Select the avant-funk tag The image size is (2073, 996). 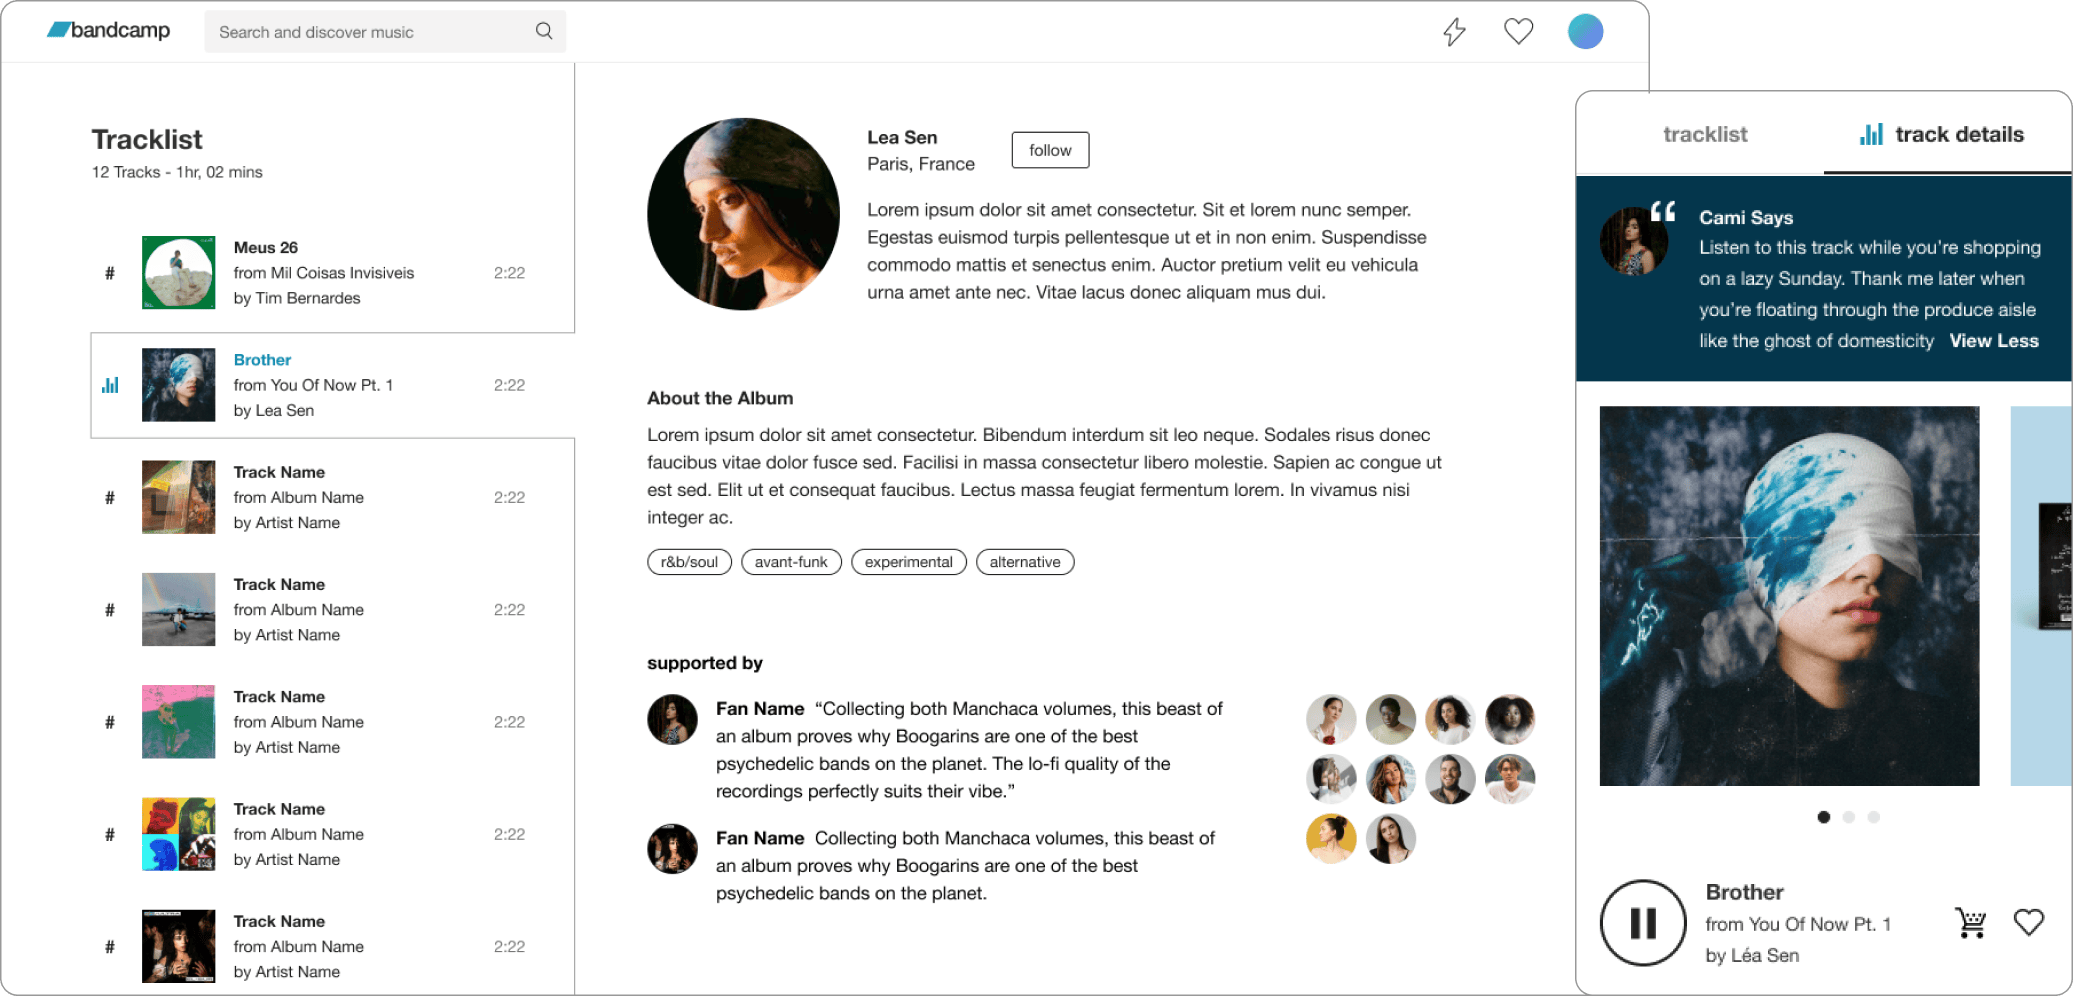coord(791,562)
